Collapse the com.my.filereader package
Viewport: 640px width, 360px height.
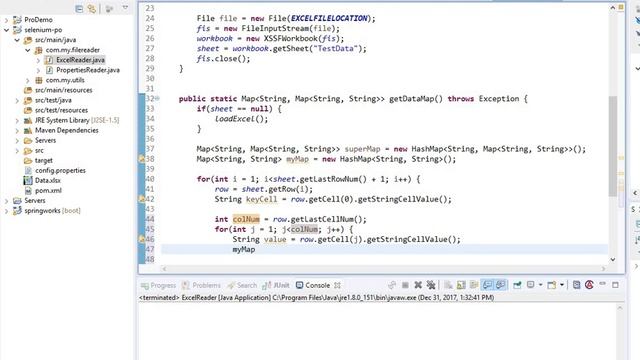tap(28, 50)
